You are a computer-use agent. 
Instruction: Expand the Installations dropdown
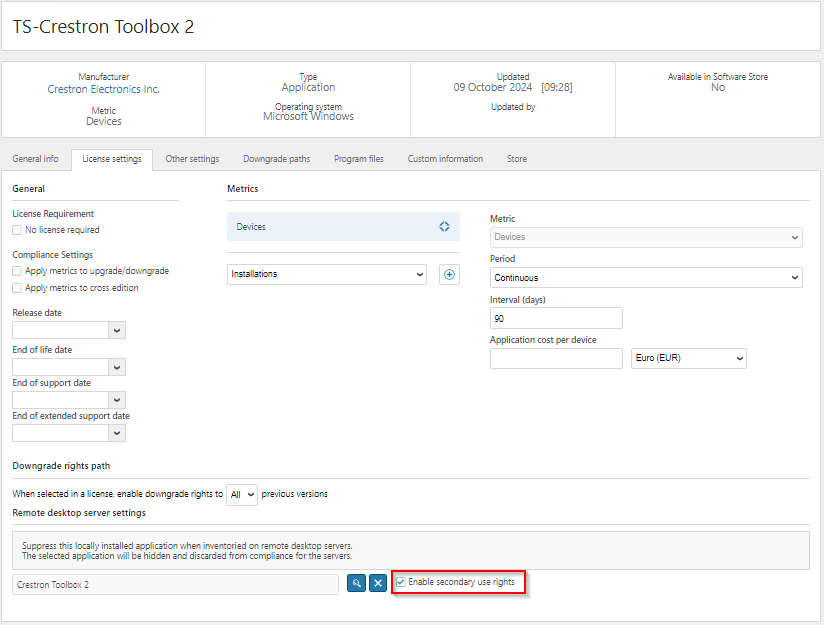(327, 274)
